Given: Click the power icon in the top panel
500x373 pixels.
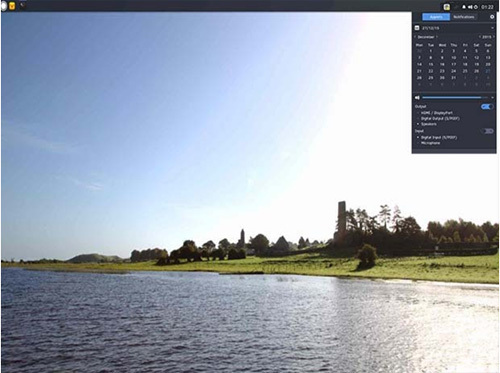Looking at the screenshot, I should click(476, 7).
